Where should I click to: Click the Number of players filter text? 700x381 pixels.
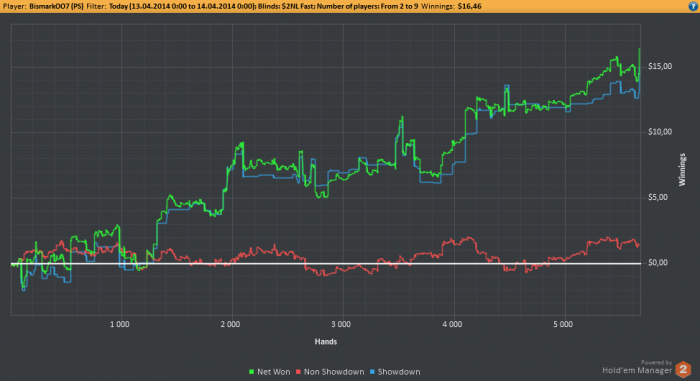coord(367,6)
